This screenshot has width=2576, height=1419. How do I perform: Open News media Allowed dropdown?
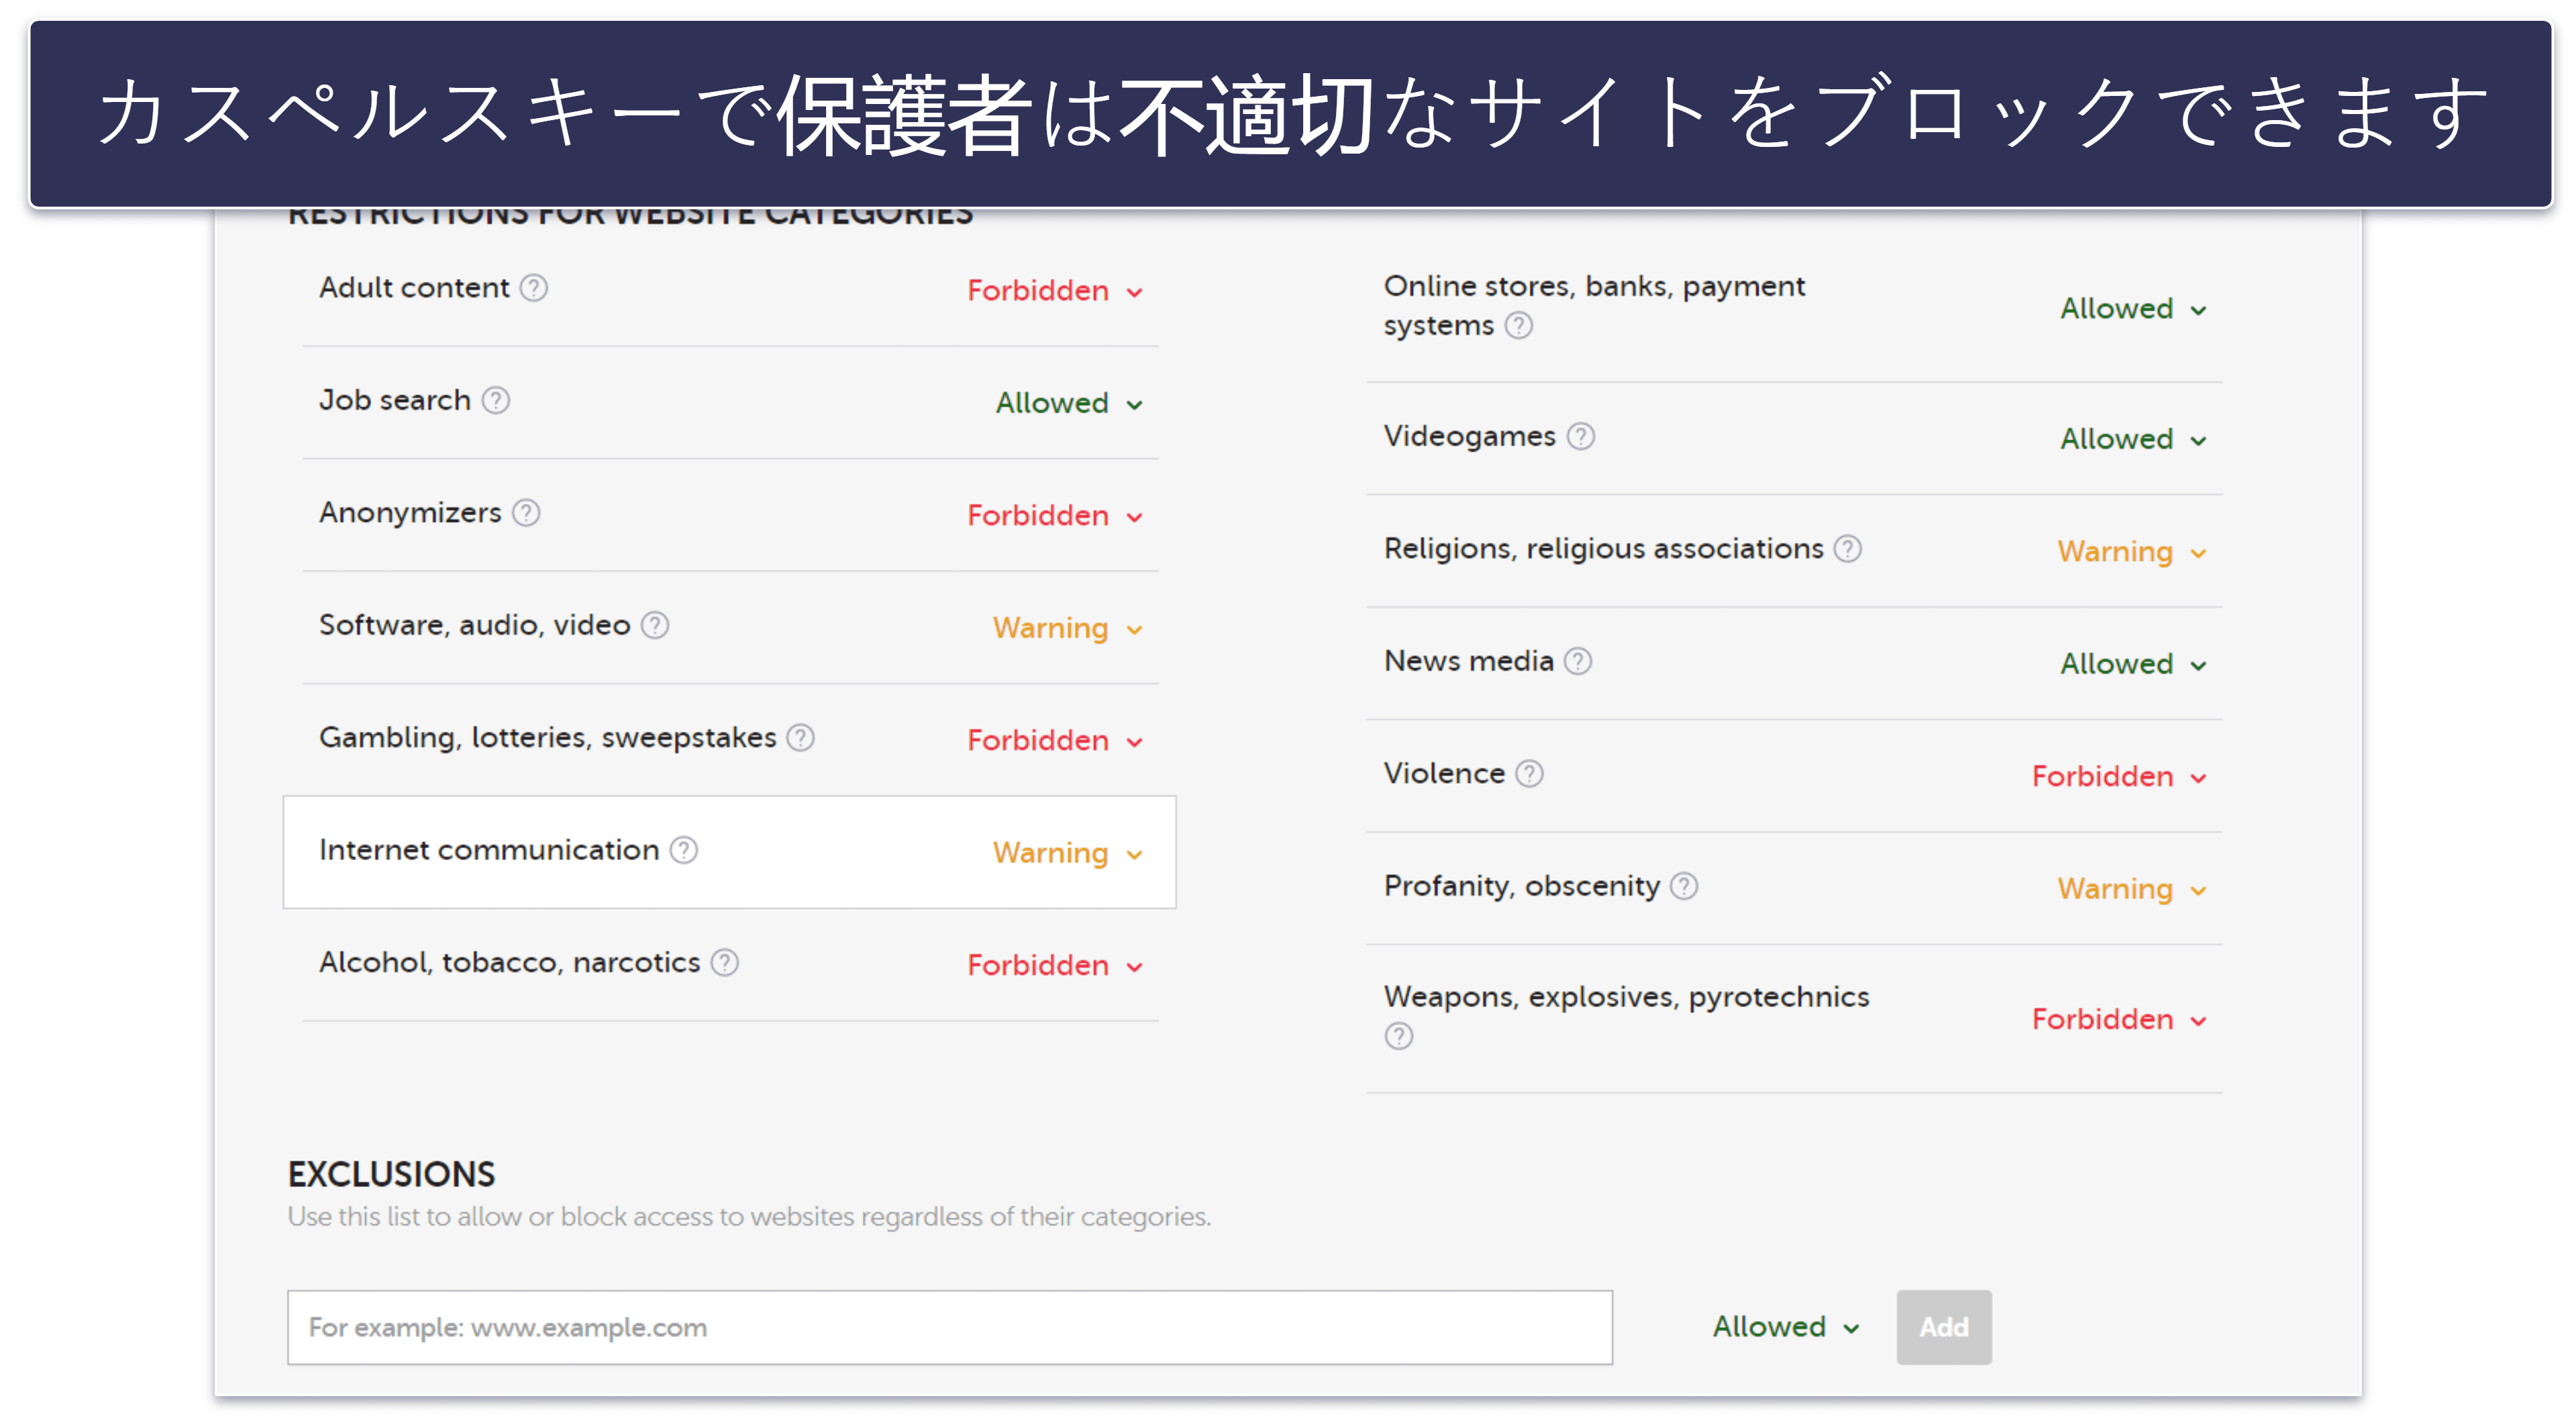coord(2134,664)
